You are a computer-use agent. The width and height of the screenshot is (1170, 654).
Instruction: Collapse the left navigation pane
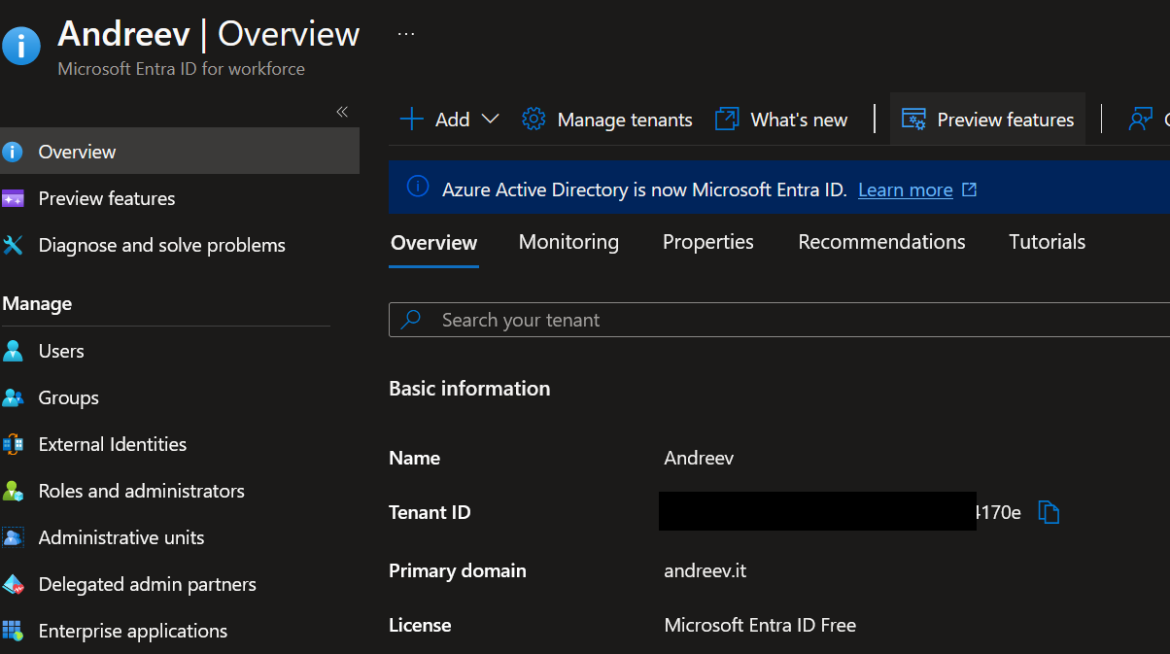[x=341, y=112]
